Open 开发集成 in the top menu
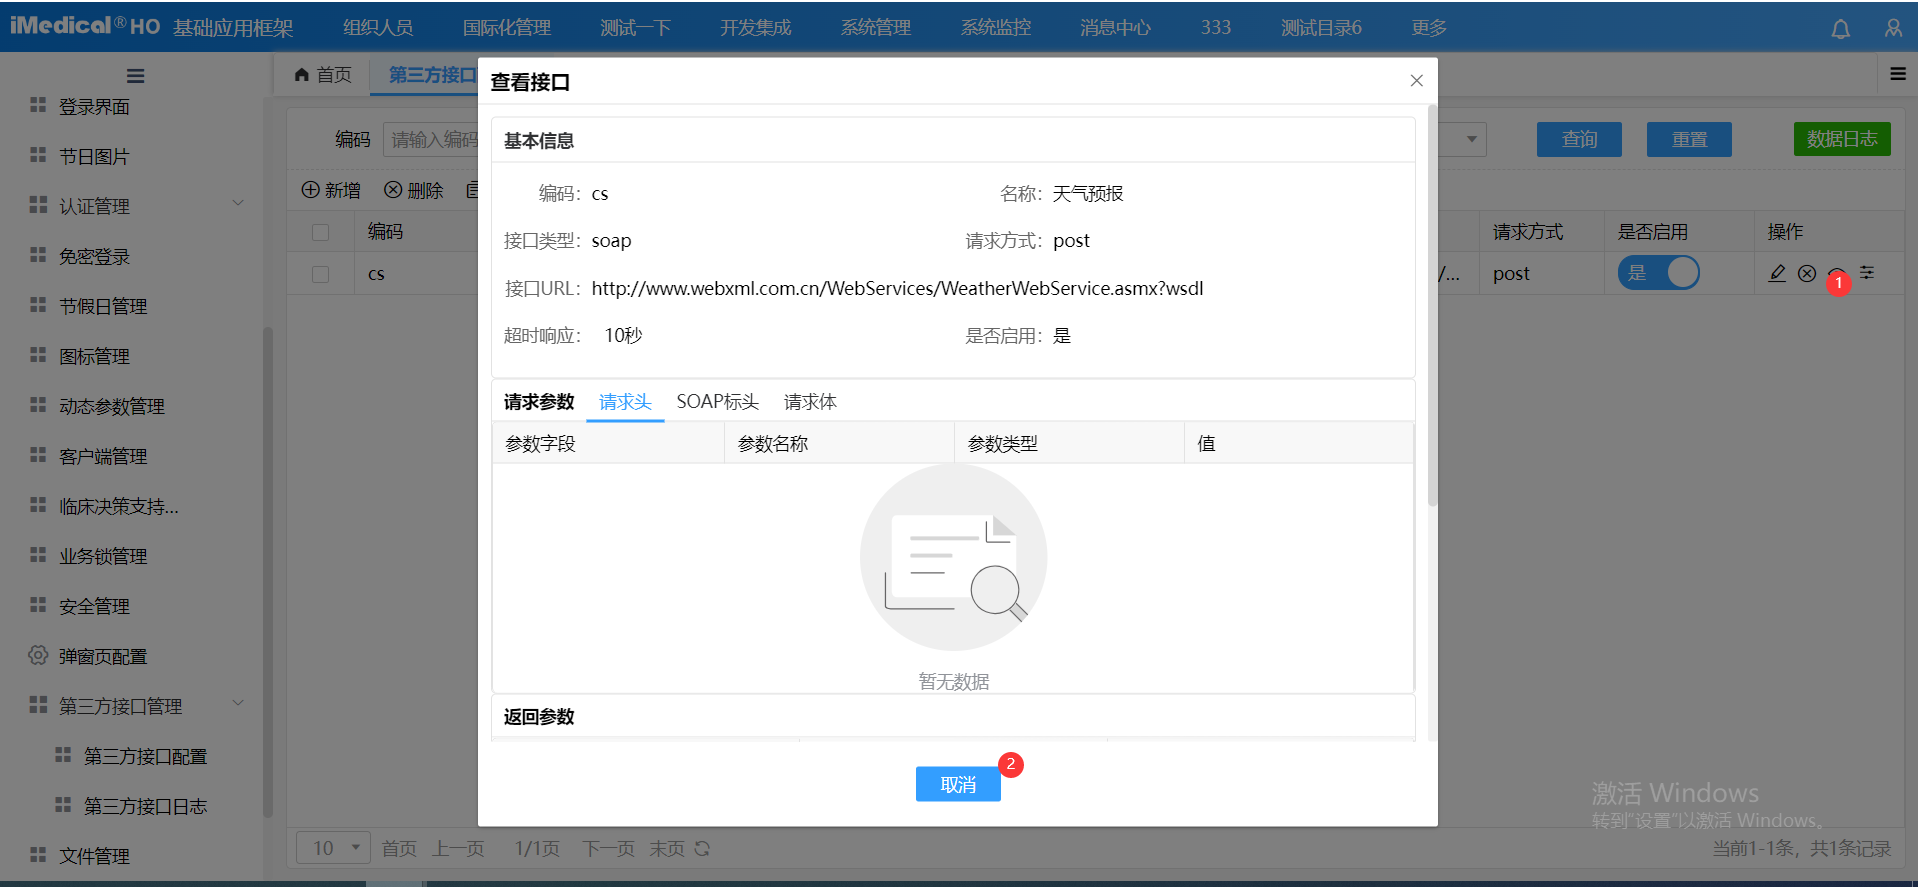This screenshot has width=1920, height=887. pos(756,28)
